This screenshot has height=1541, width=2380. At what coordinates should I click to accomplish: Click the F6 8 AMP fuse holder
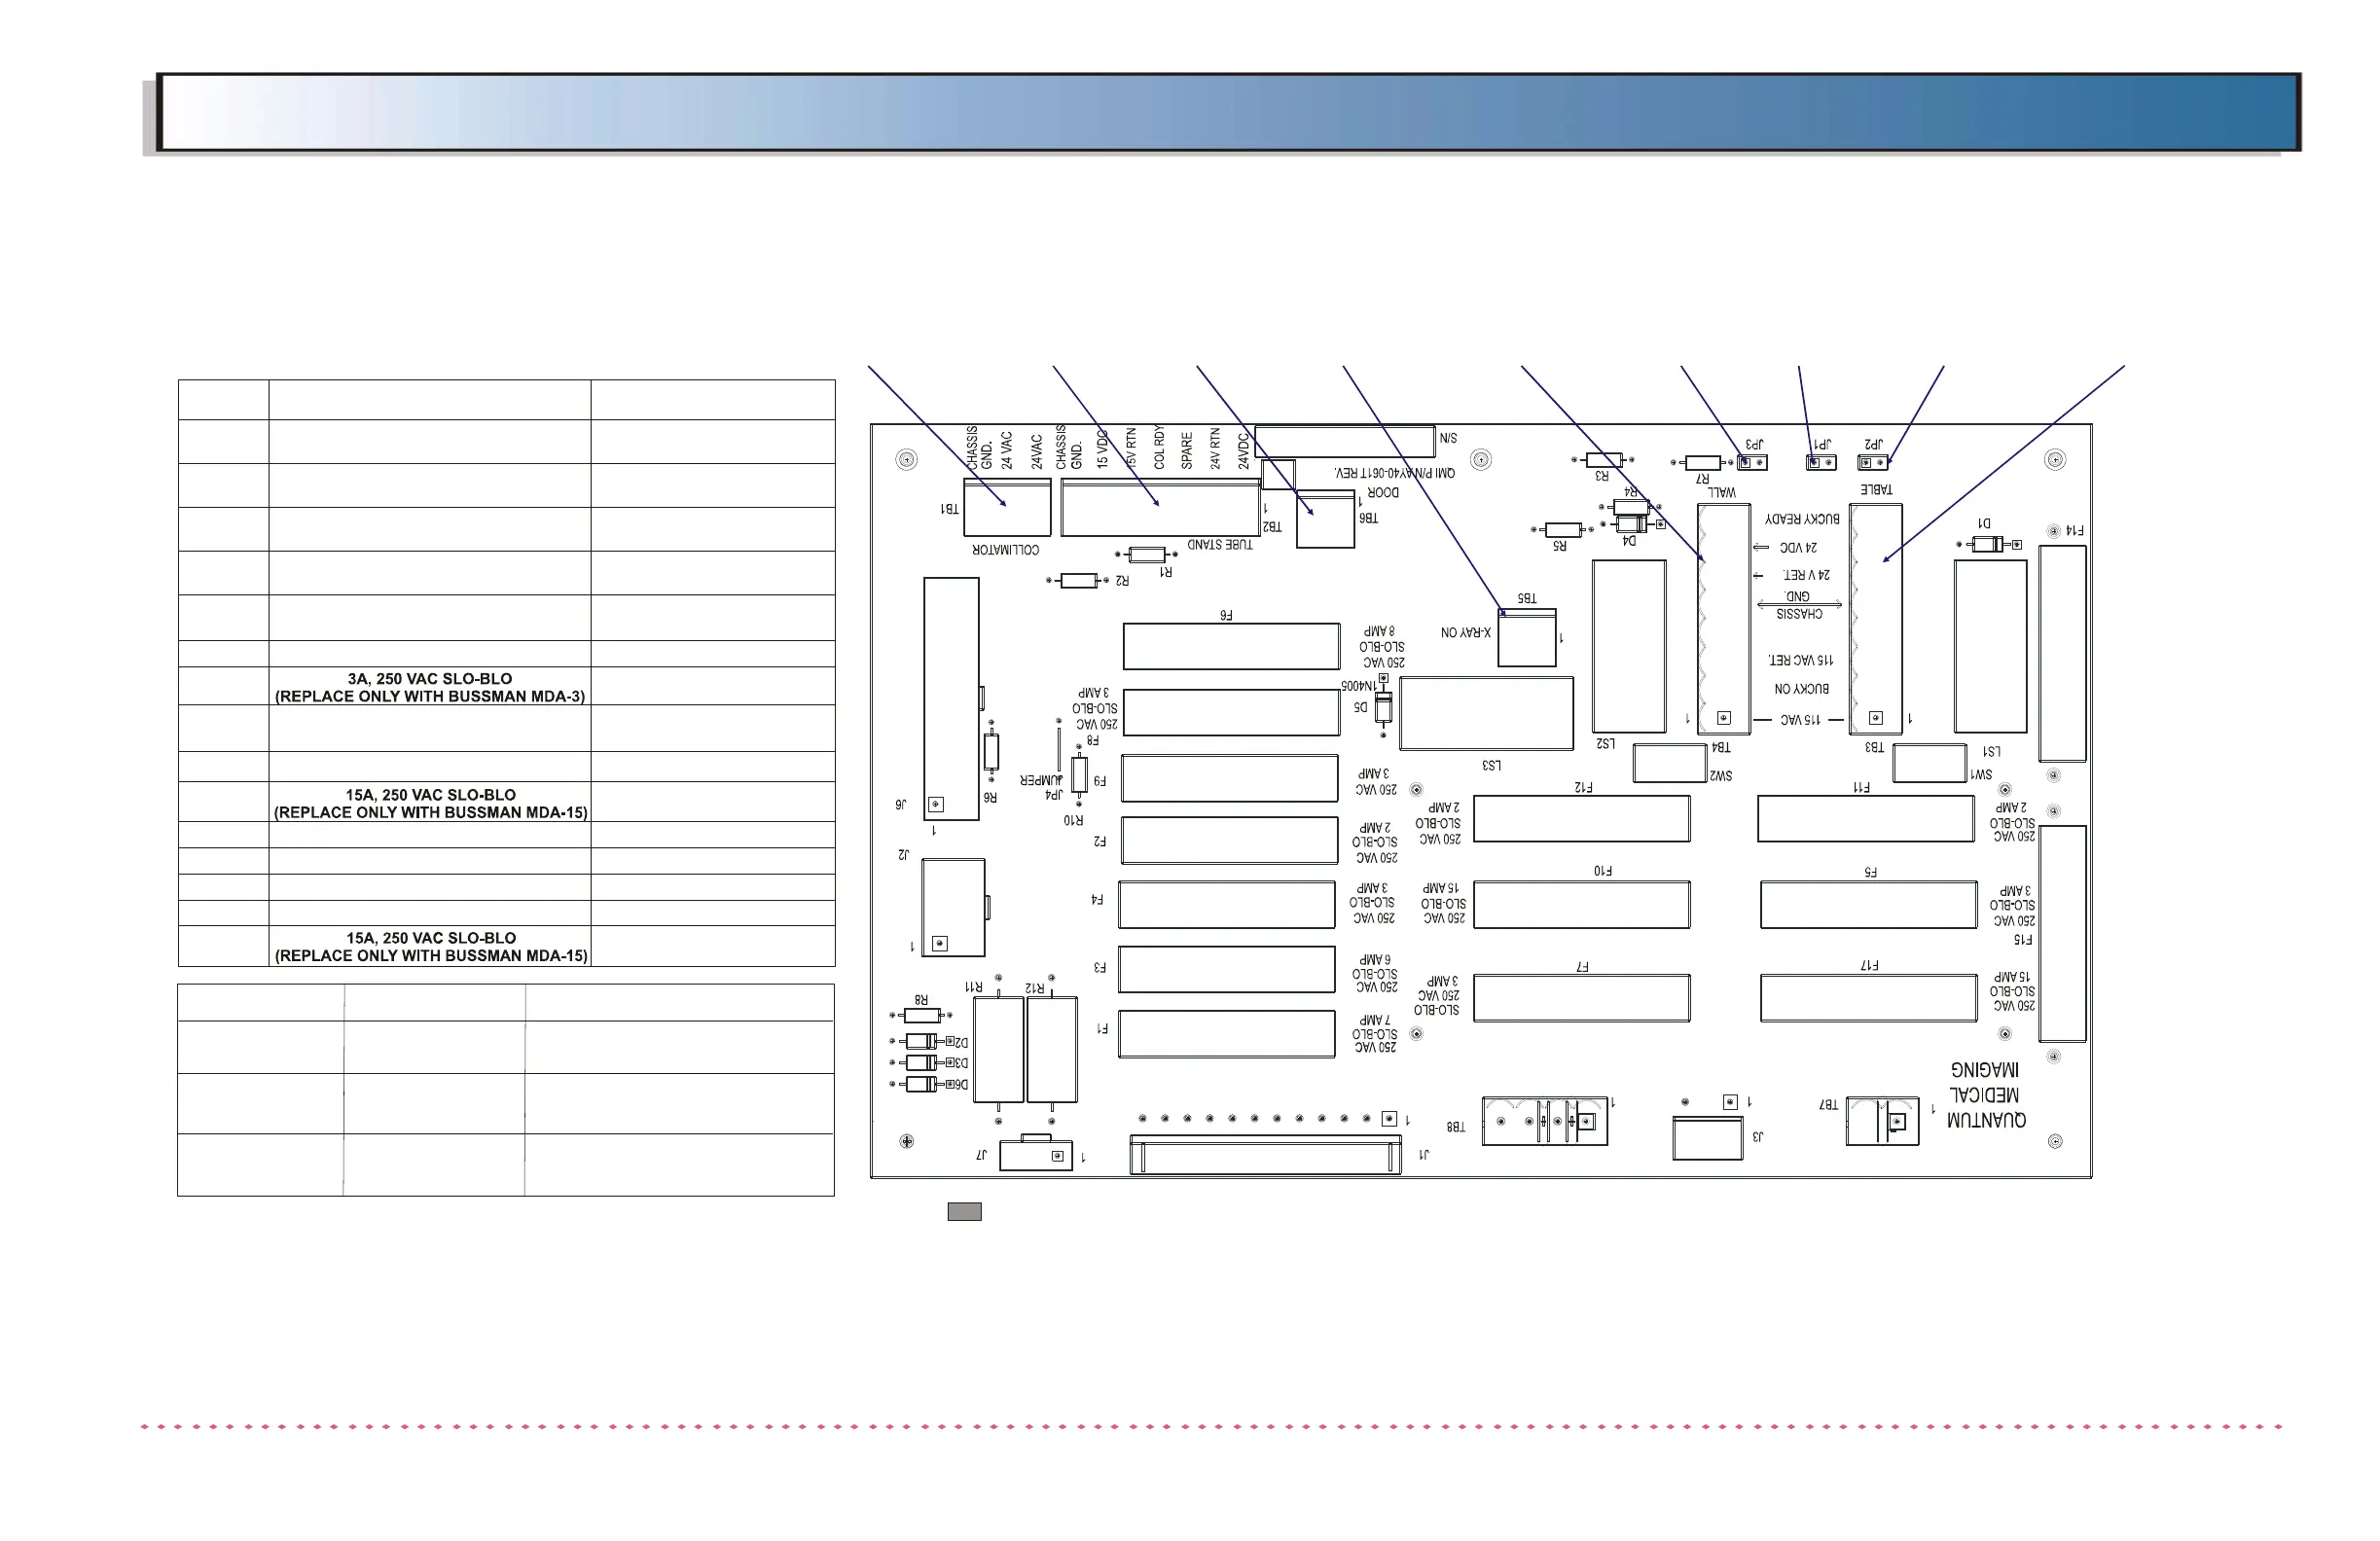coord(1231,647)
